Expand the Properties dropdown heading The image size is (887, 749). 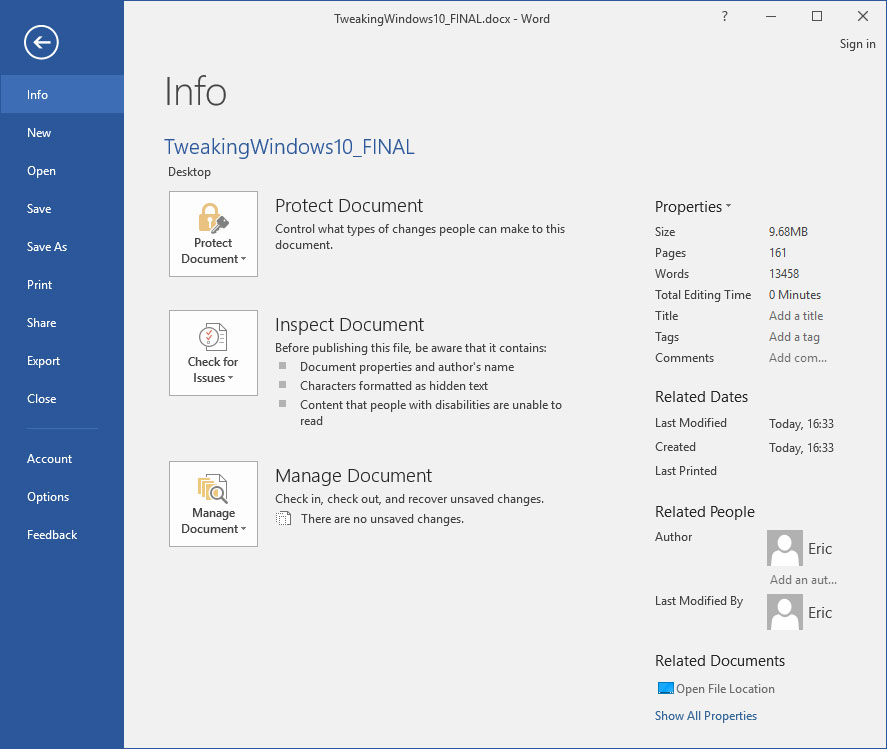point(693,206)
